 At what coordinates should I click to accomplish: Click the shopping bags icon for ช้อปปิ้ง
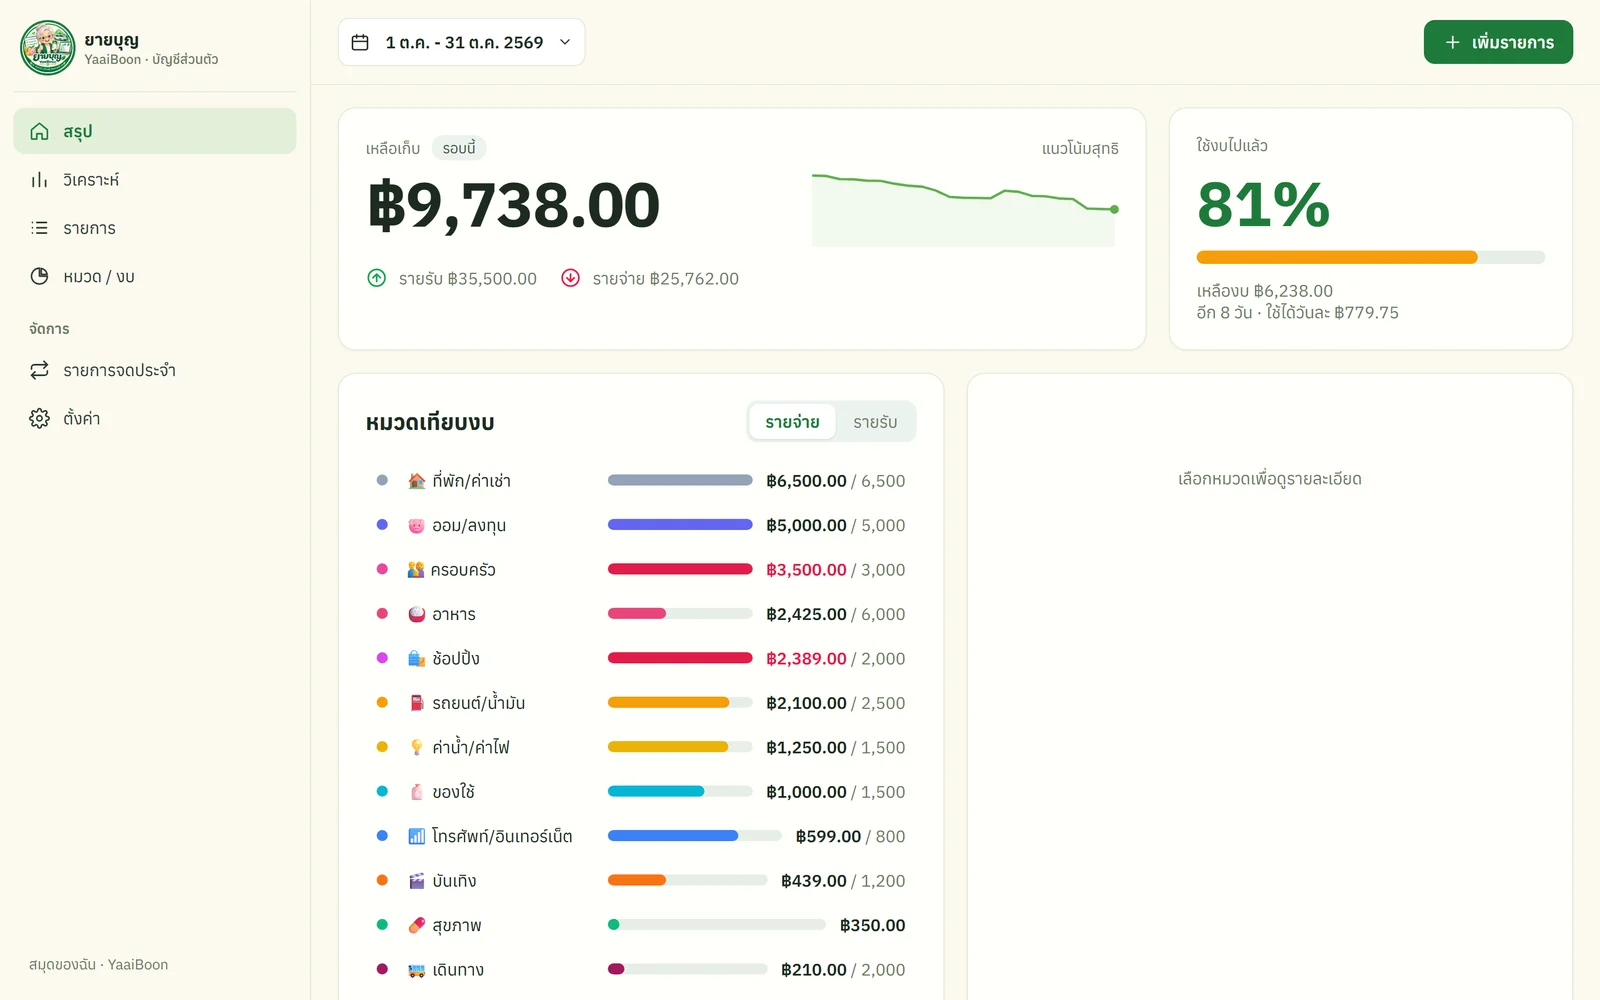click(417, 658)
